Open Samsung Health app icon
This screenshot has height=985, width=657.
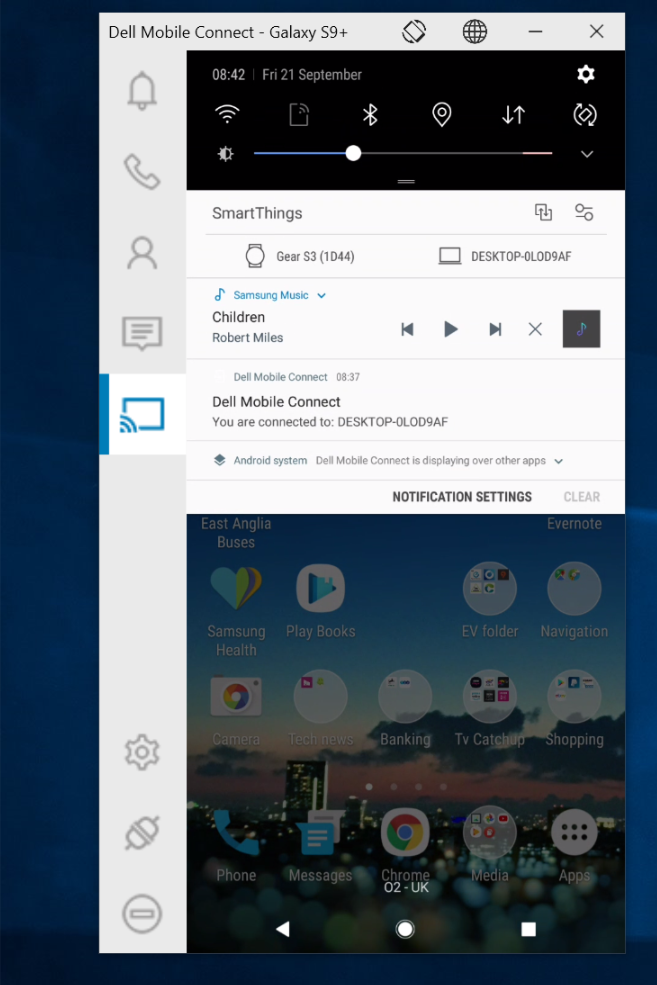tap(236, 589)
